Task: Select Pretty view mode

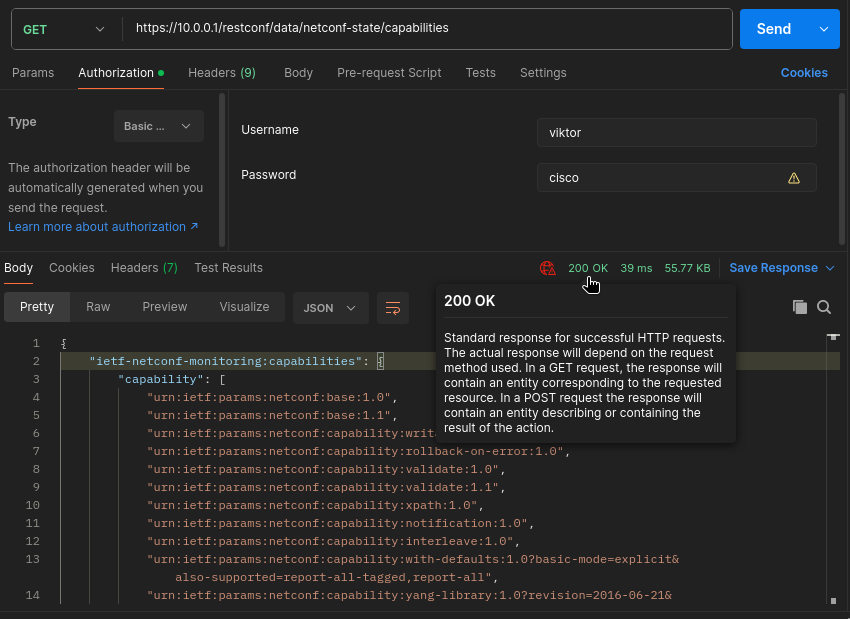Action: [x=37, y=307]
